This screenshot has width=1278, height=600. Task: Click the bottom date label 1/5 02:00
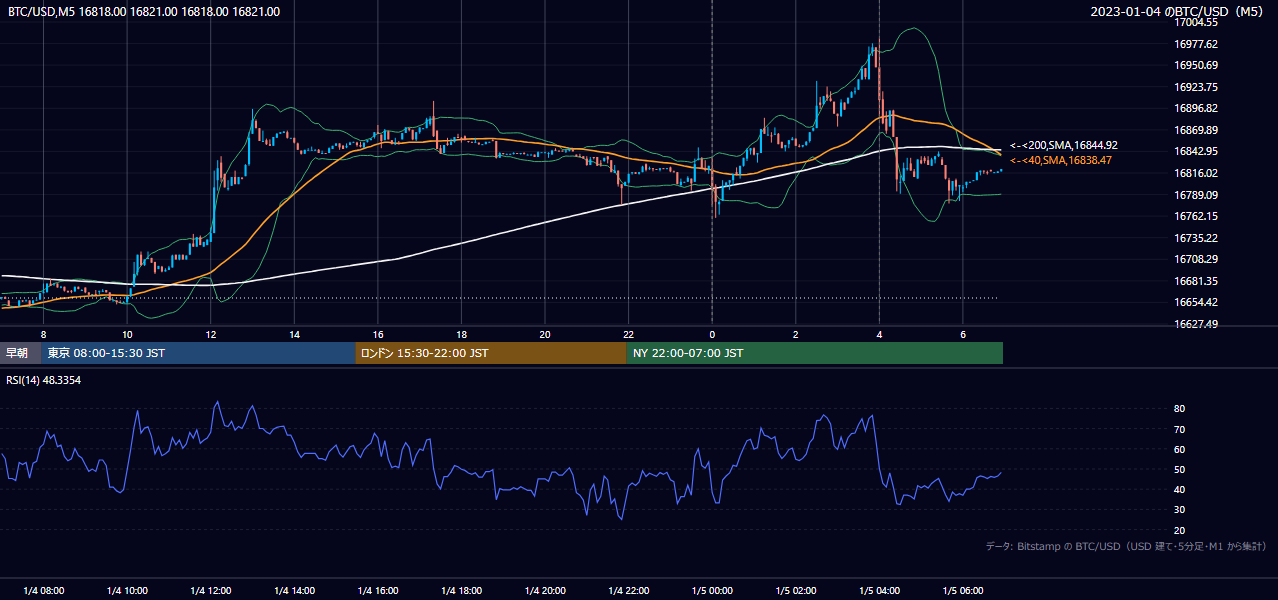click(x=796, y=591)
